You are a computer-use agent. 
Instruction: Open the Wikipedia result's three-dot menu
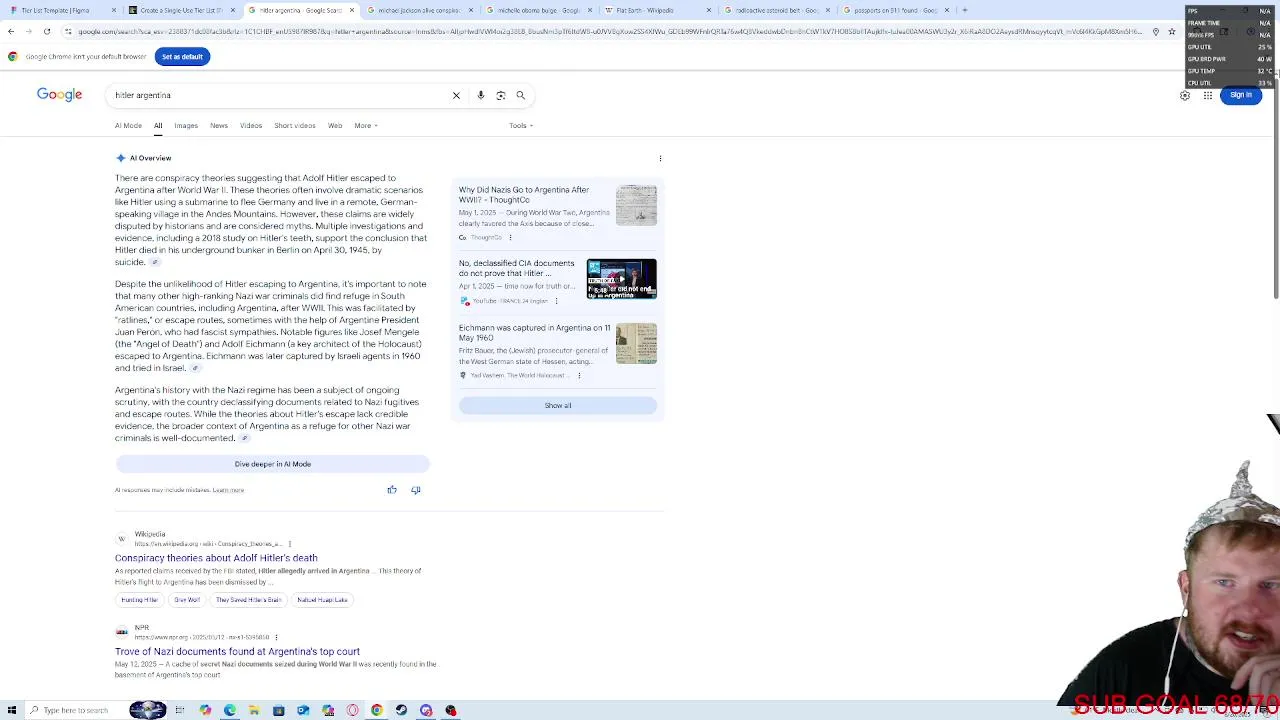click(289, 544)
